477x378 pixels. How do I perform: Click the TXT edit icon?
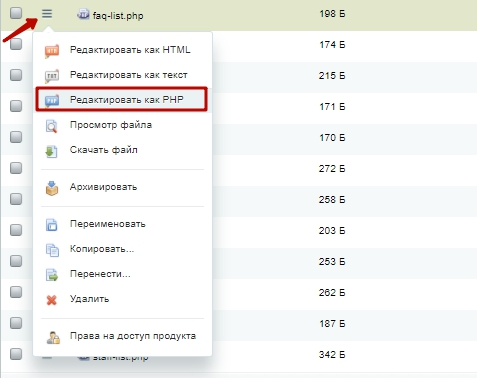click(52, 76)
